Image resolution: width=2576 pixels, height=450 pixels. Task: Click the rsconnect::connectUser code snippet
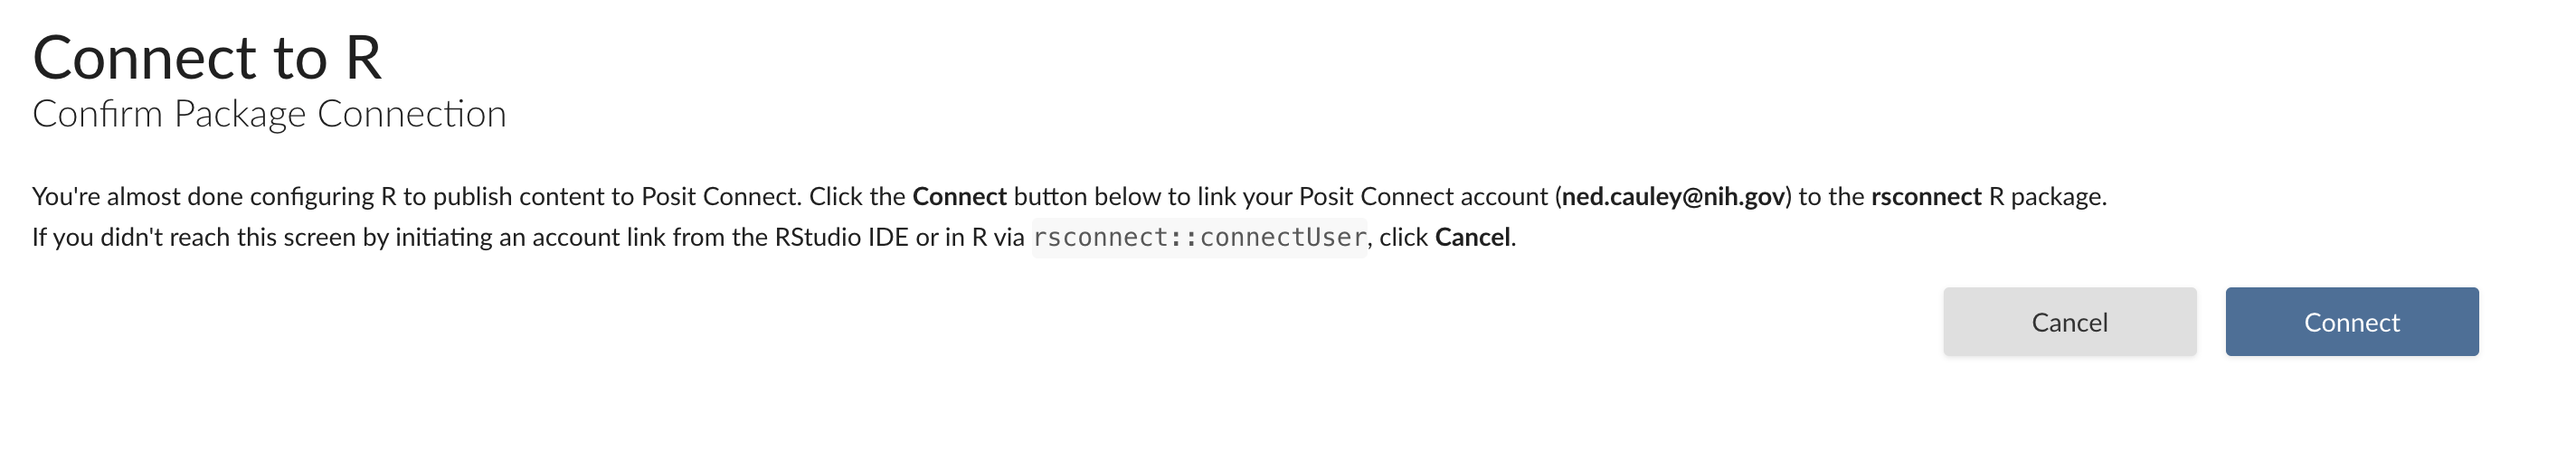point(1199,238)
